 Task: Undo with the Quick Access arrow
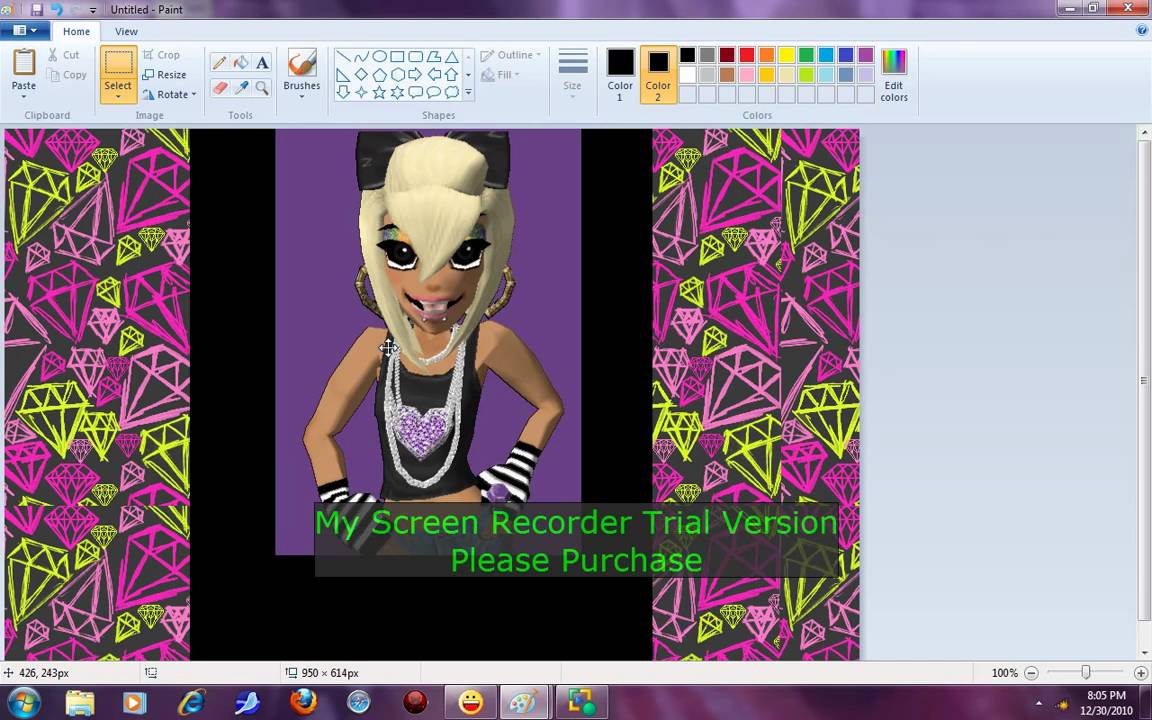tap(57, 10)
